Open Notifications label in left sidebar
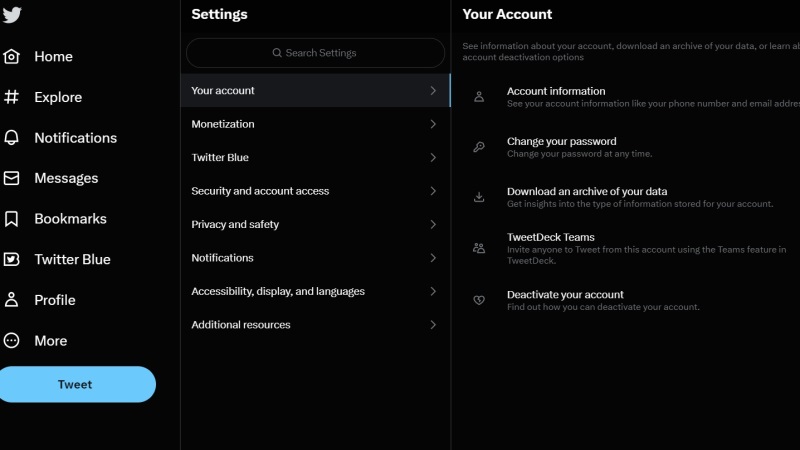800x450 pixels. click(76, 138)
